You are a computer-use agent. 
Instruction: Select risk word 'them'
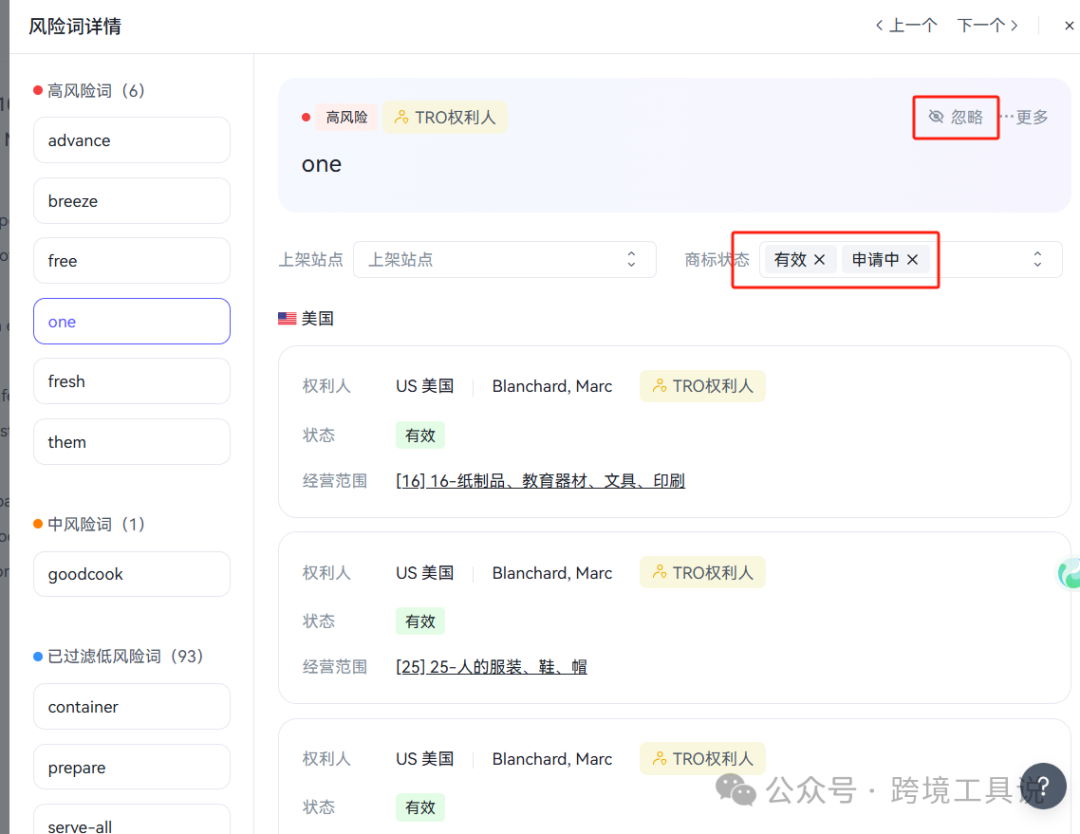[132, 442]
